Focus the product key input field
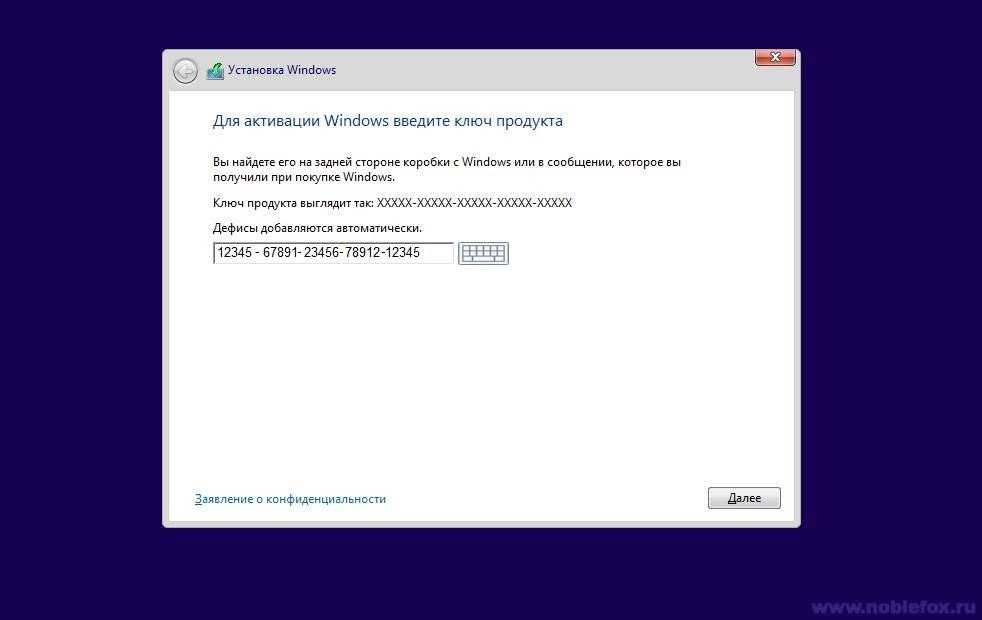 click(333, 253)
